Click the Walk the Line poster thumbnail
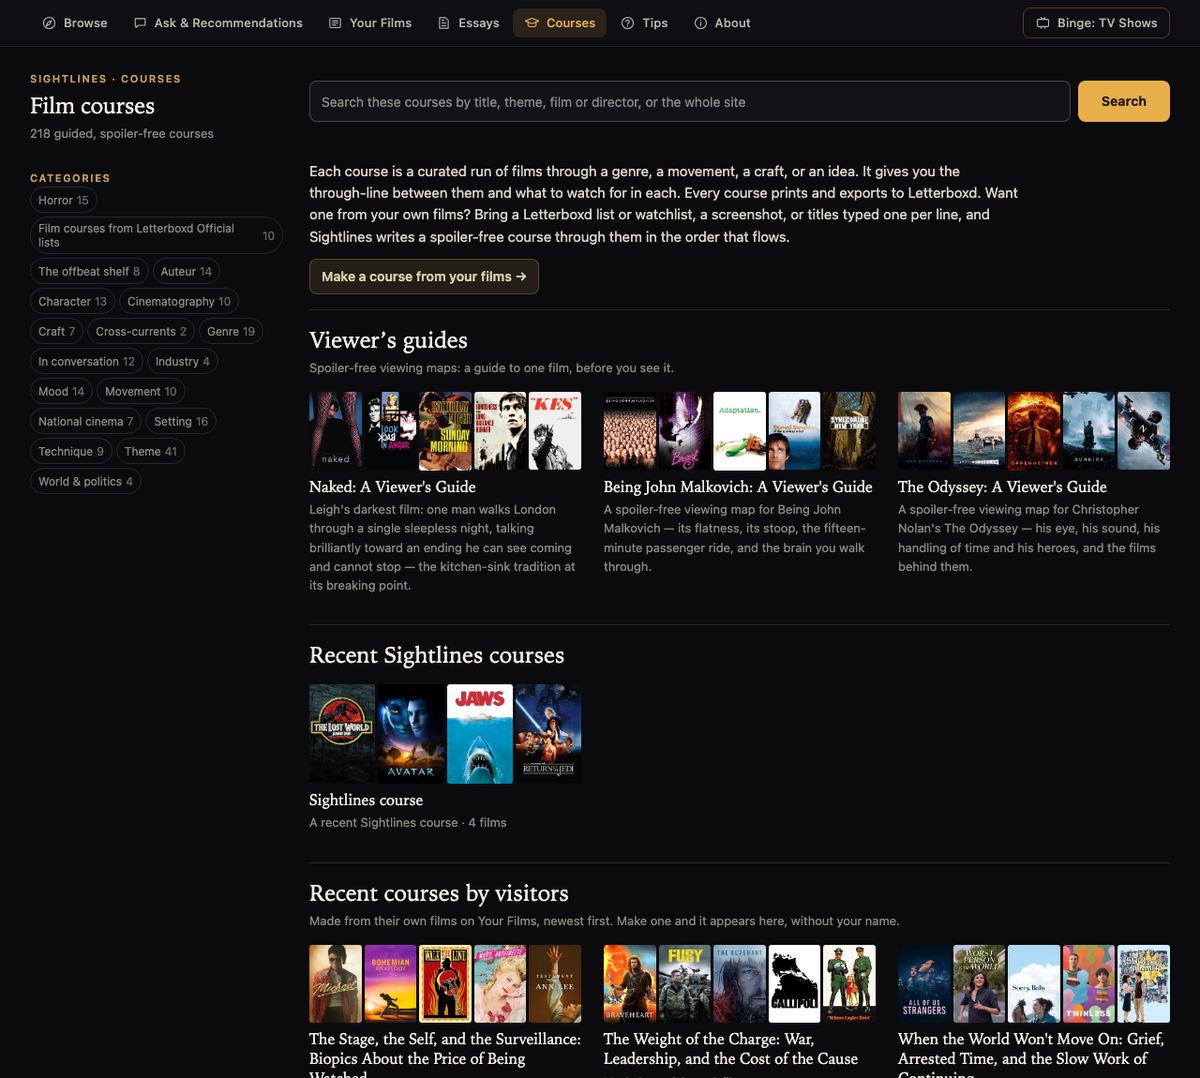This screenshot has width=1200, height=1078. pyautogui.click(x=445, y=984)
